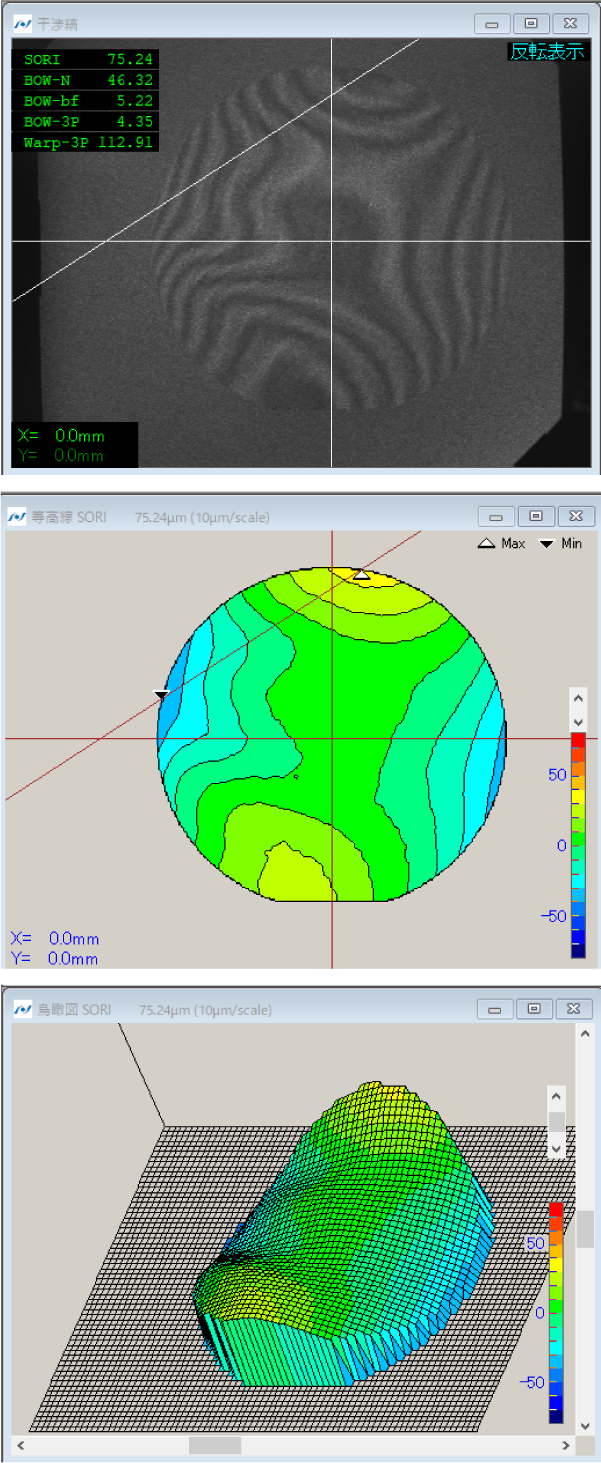Click the up arrow above contour color scale

pyautogui.click(x=577, y=699)
